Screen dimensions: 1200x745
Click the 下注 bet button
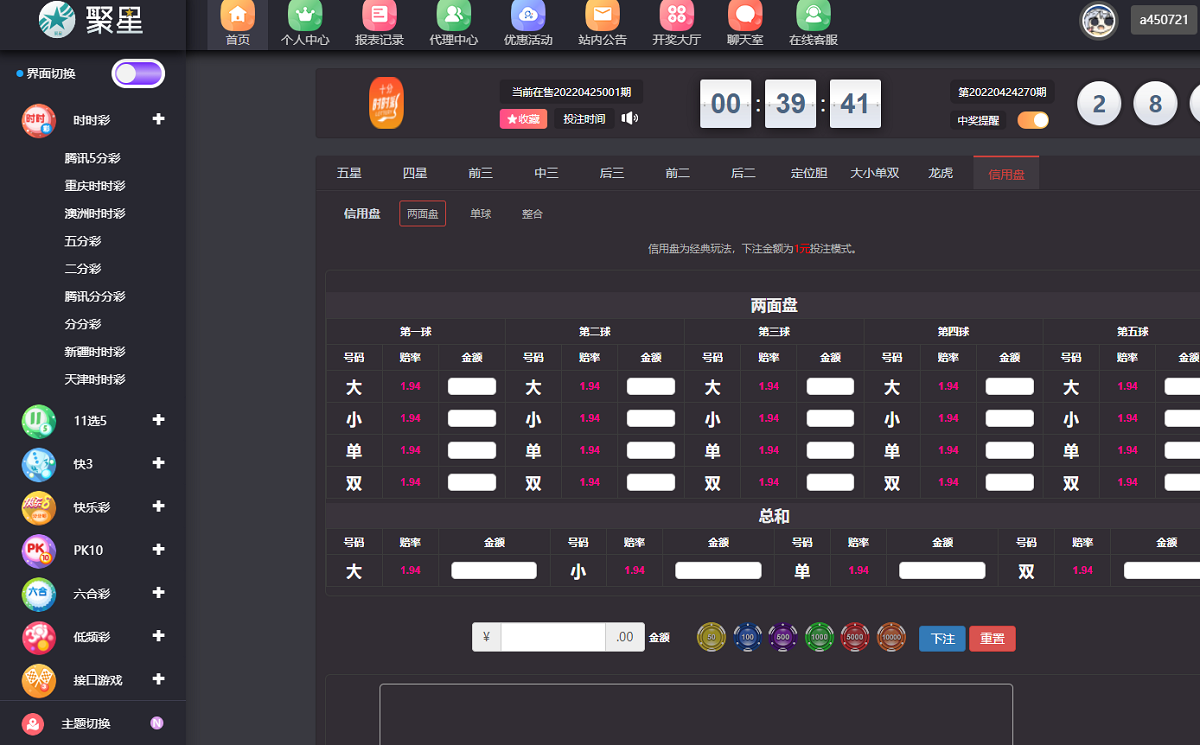coord(942,638)
